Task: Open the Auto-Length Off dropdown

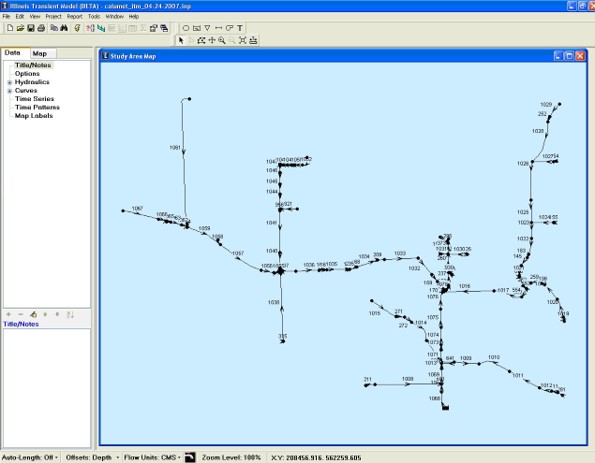Action: pyautogui.click(x=30, y=458)
